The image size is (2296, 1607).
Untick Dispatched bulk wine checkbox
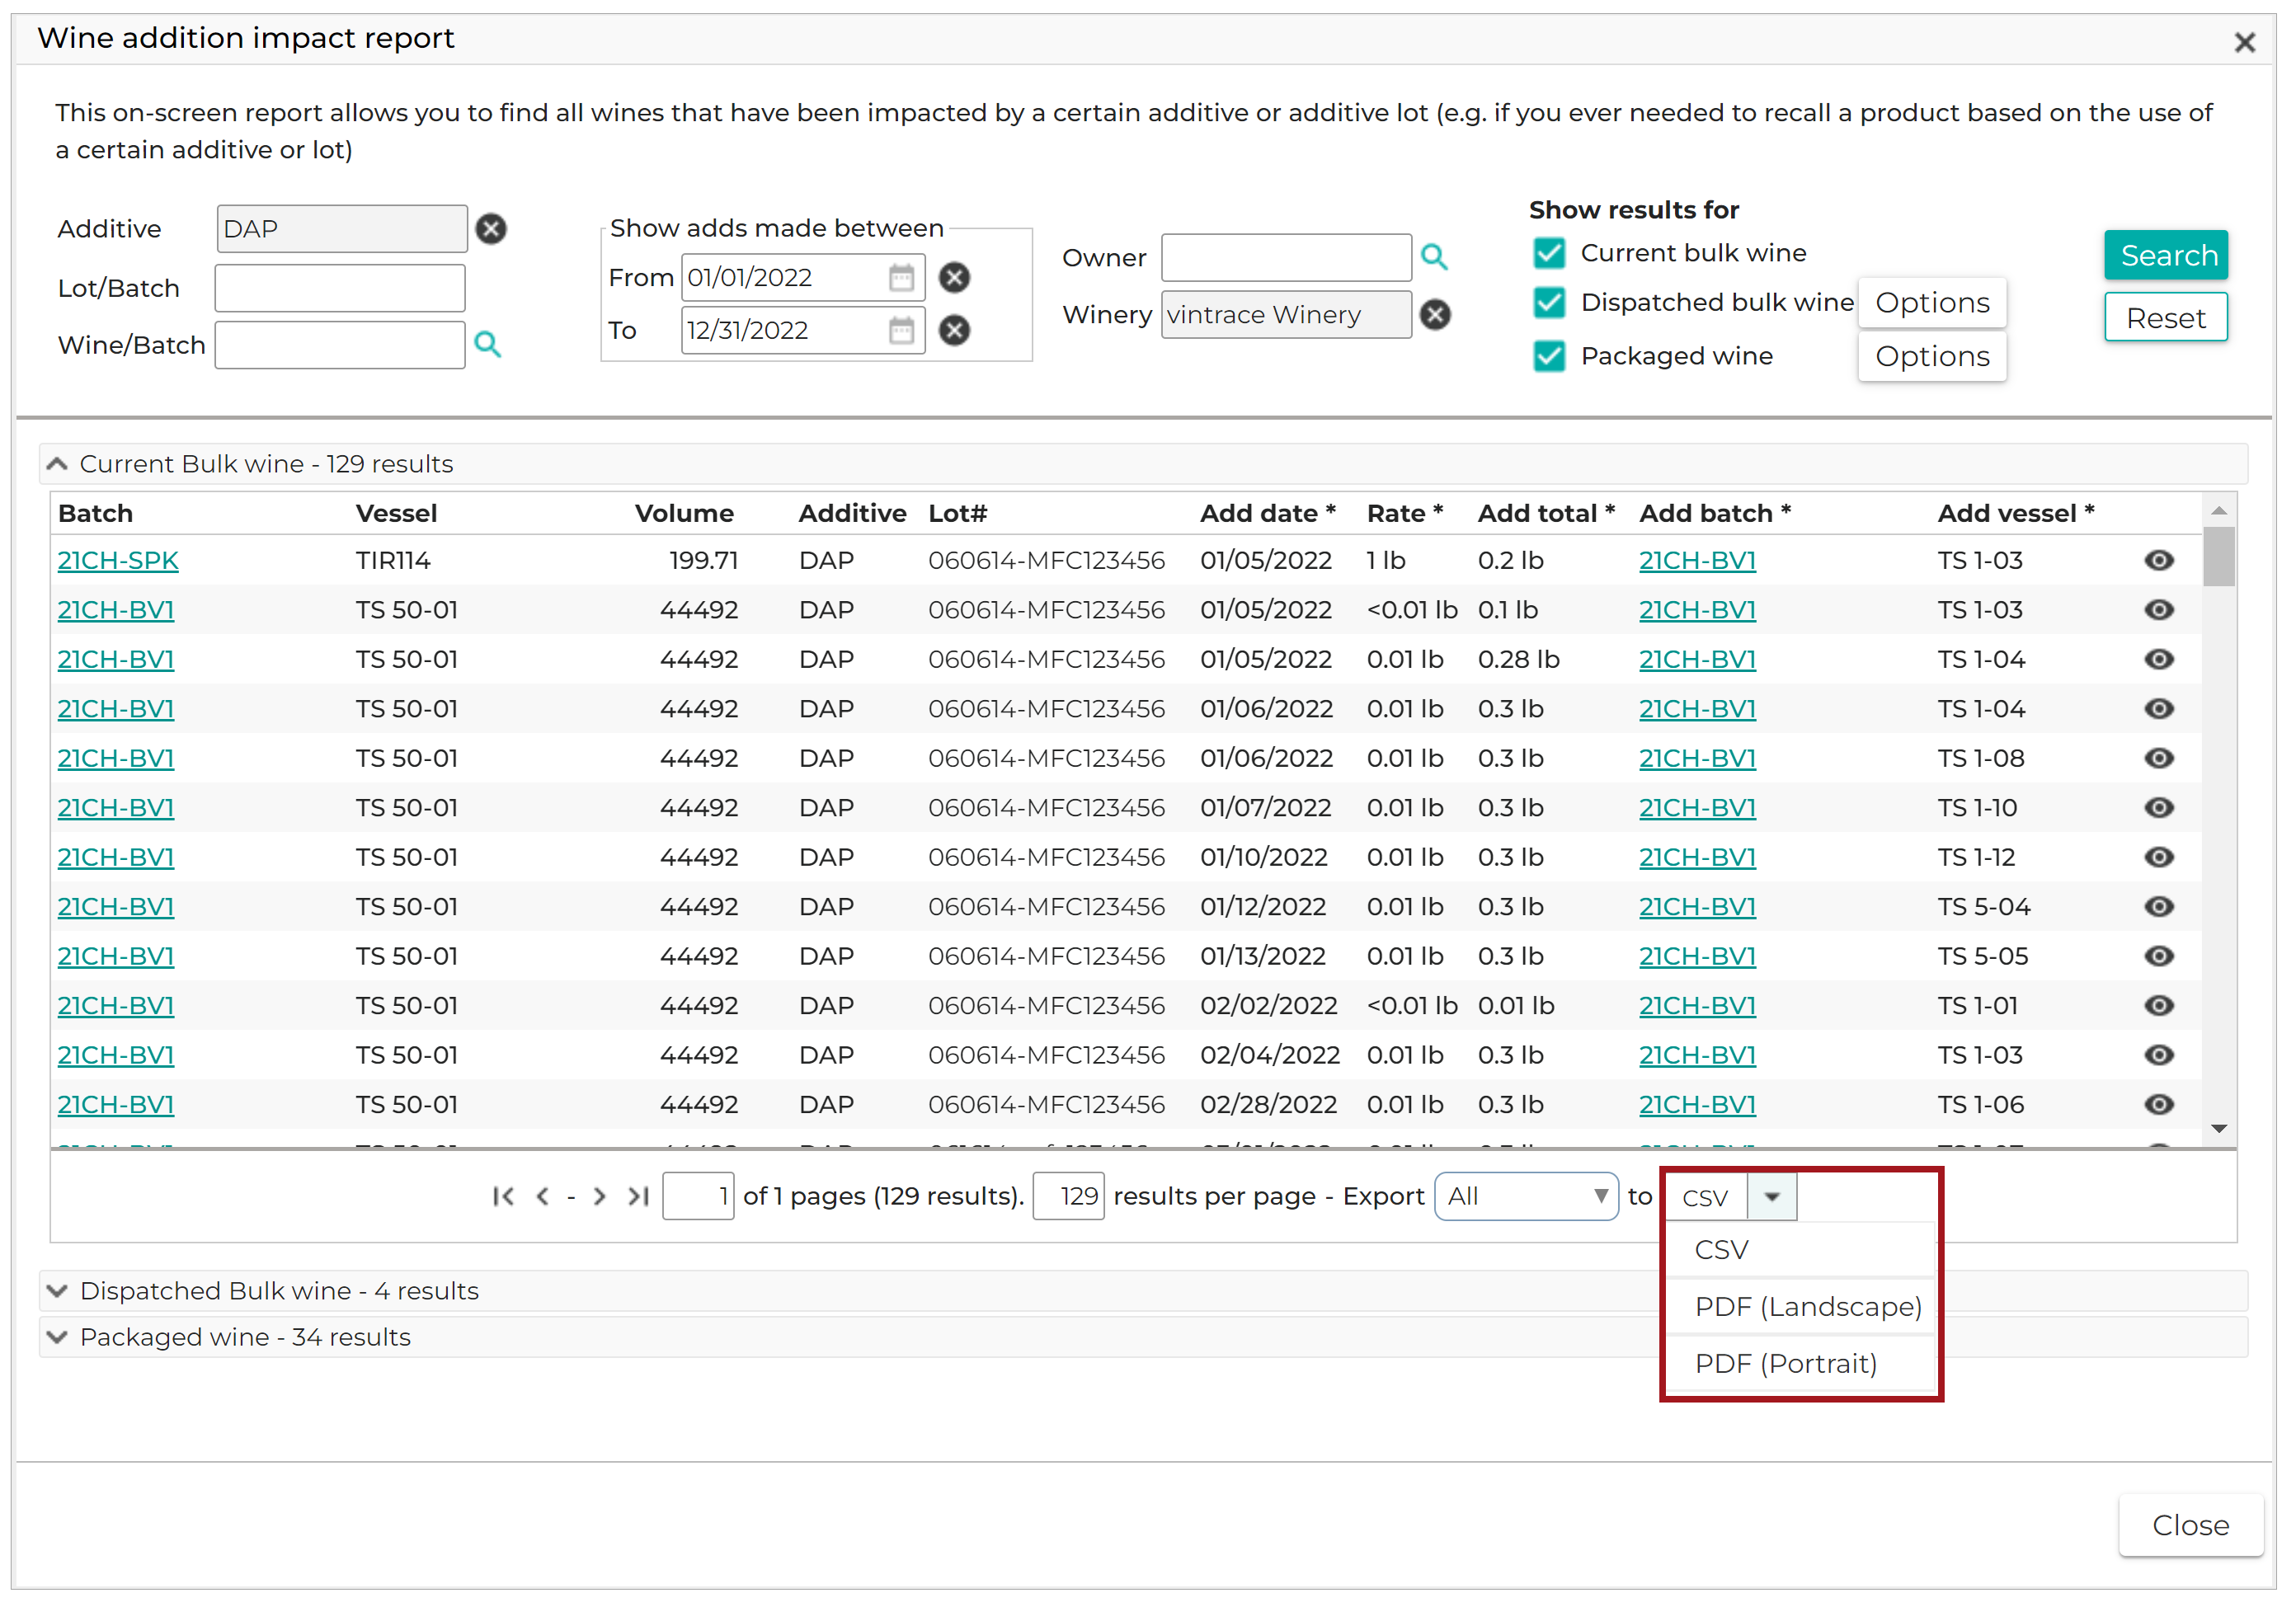1549,302
